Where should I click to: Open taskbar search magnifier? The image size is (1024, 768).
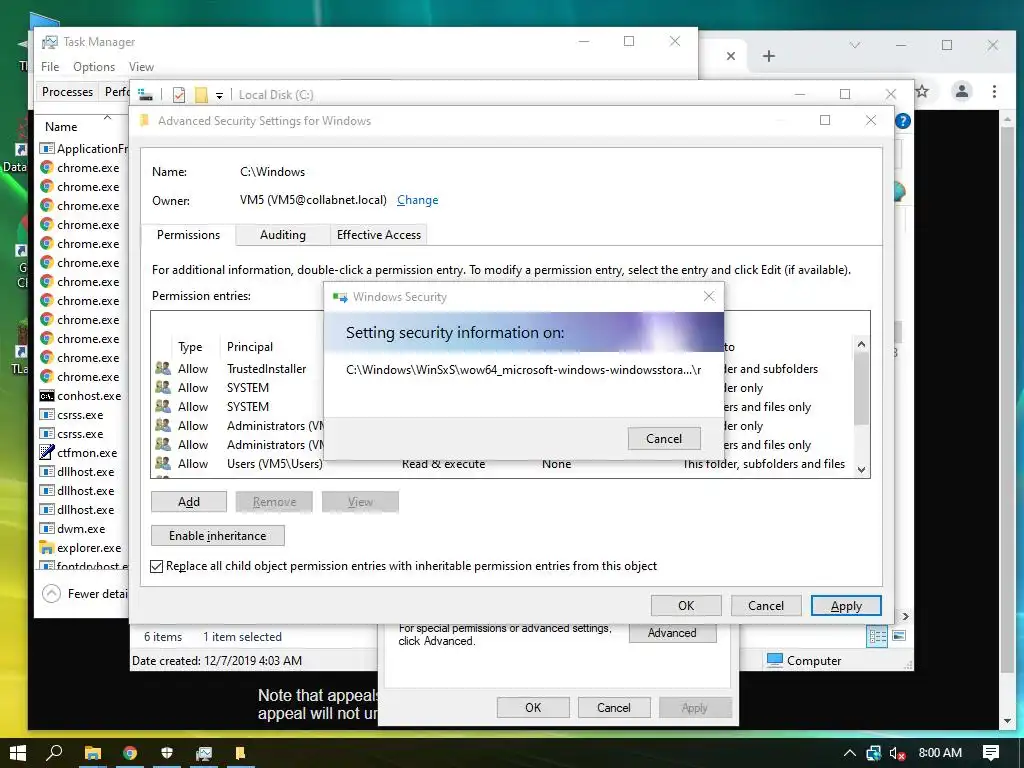pos(55,753)
